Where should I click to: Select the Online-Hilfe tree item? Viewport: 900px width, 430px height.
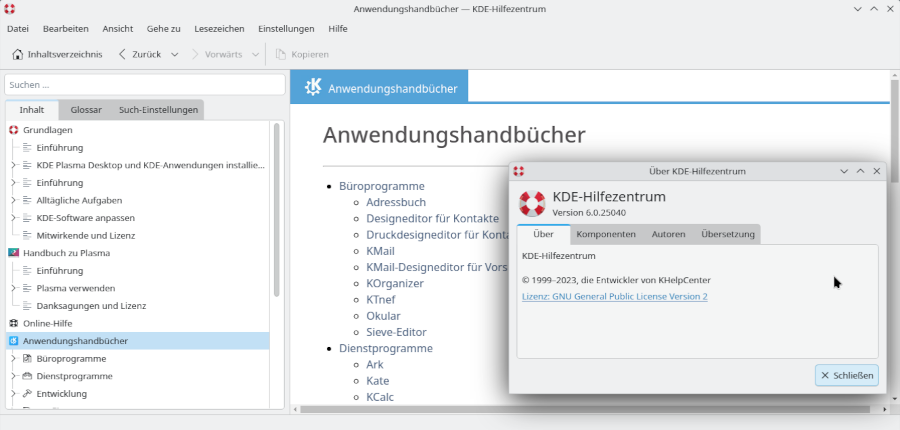click(48, 324)
